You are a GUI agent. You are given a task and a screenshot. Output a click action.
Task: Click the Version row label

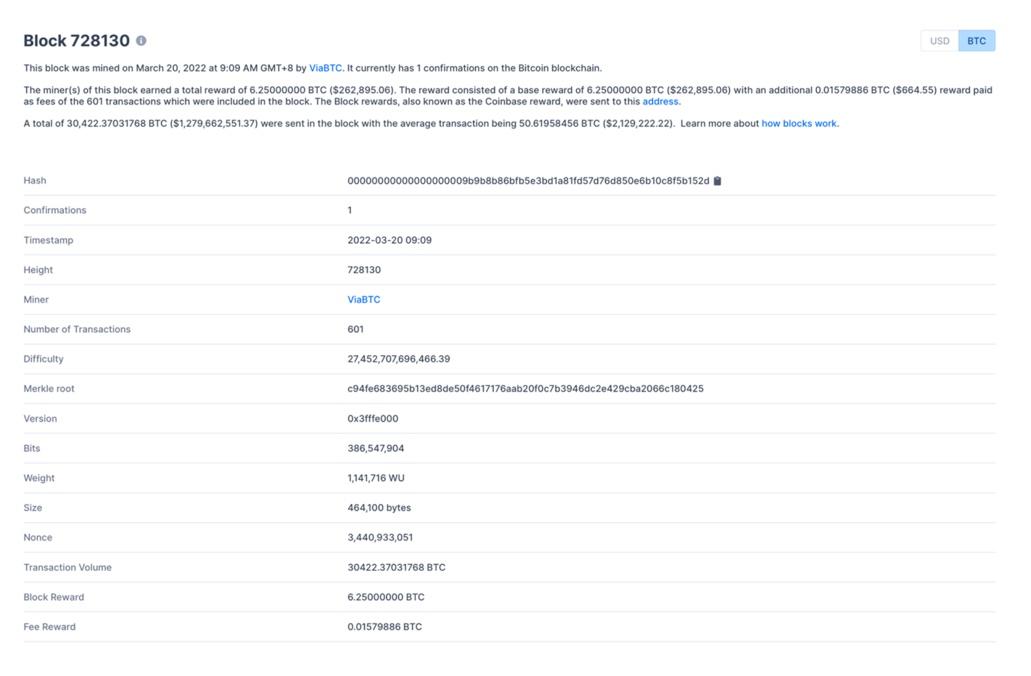[x=40, y=418]
